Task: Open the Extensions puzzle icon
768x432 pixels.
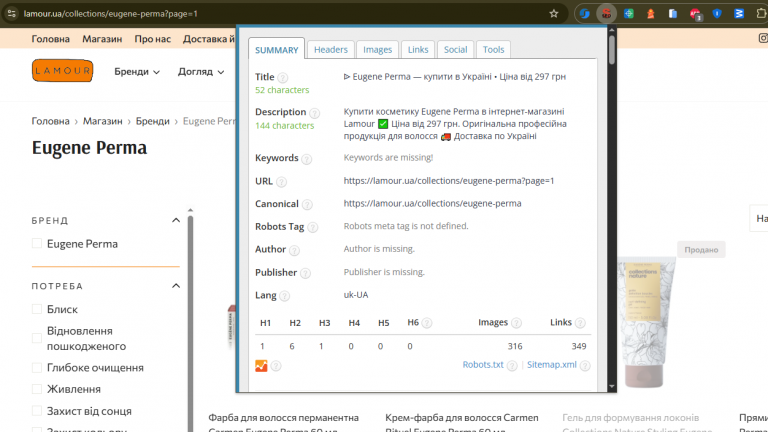Action: click(x=761, y=14)
